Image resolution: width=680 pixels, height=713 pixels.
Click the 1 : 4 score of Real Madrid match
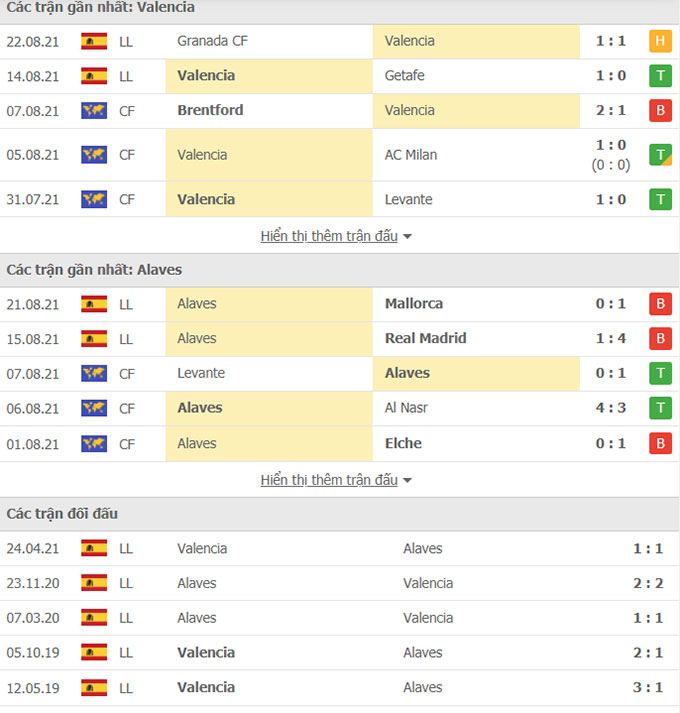point(611,339)
